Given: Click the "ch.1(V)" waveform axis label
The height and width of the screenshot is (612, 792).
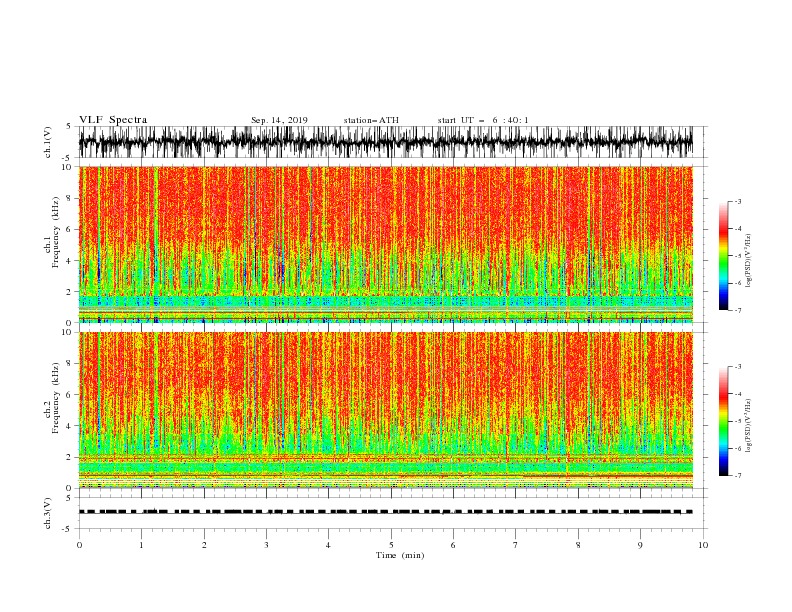Looking at the screenshot, I should 48,142.
